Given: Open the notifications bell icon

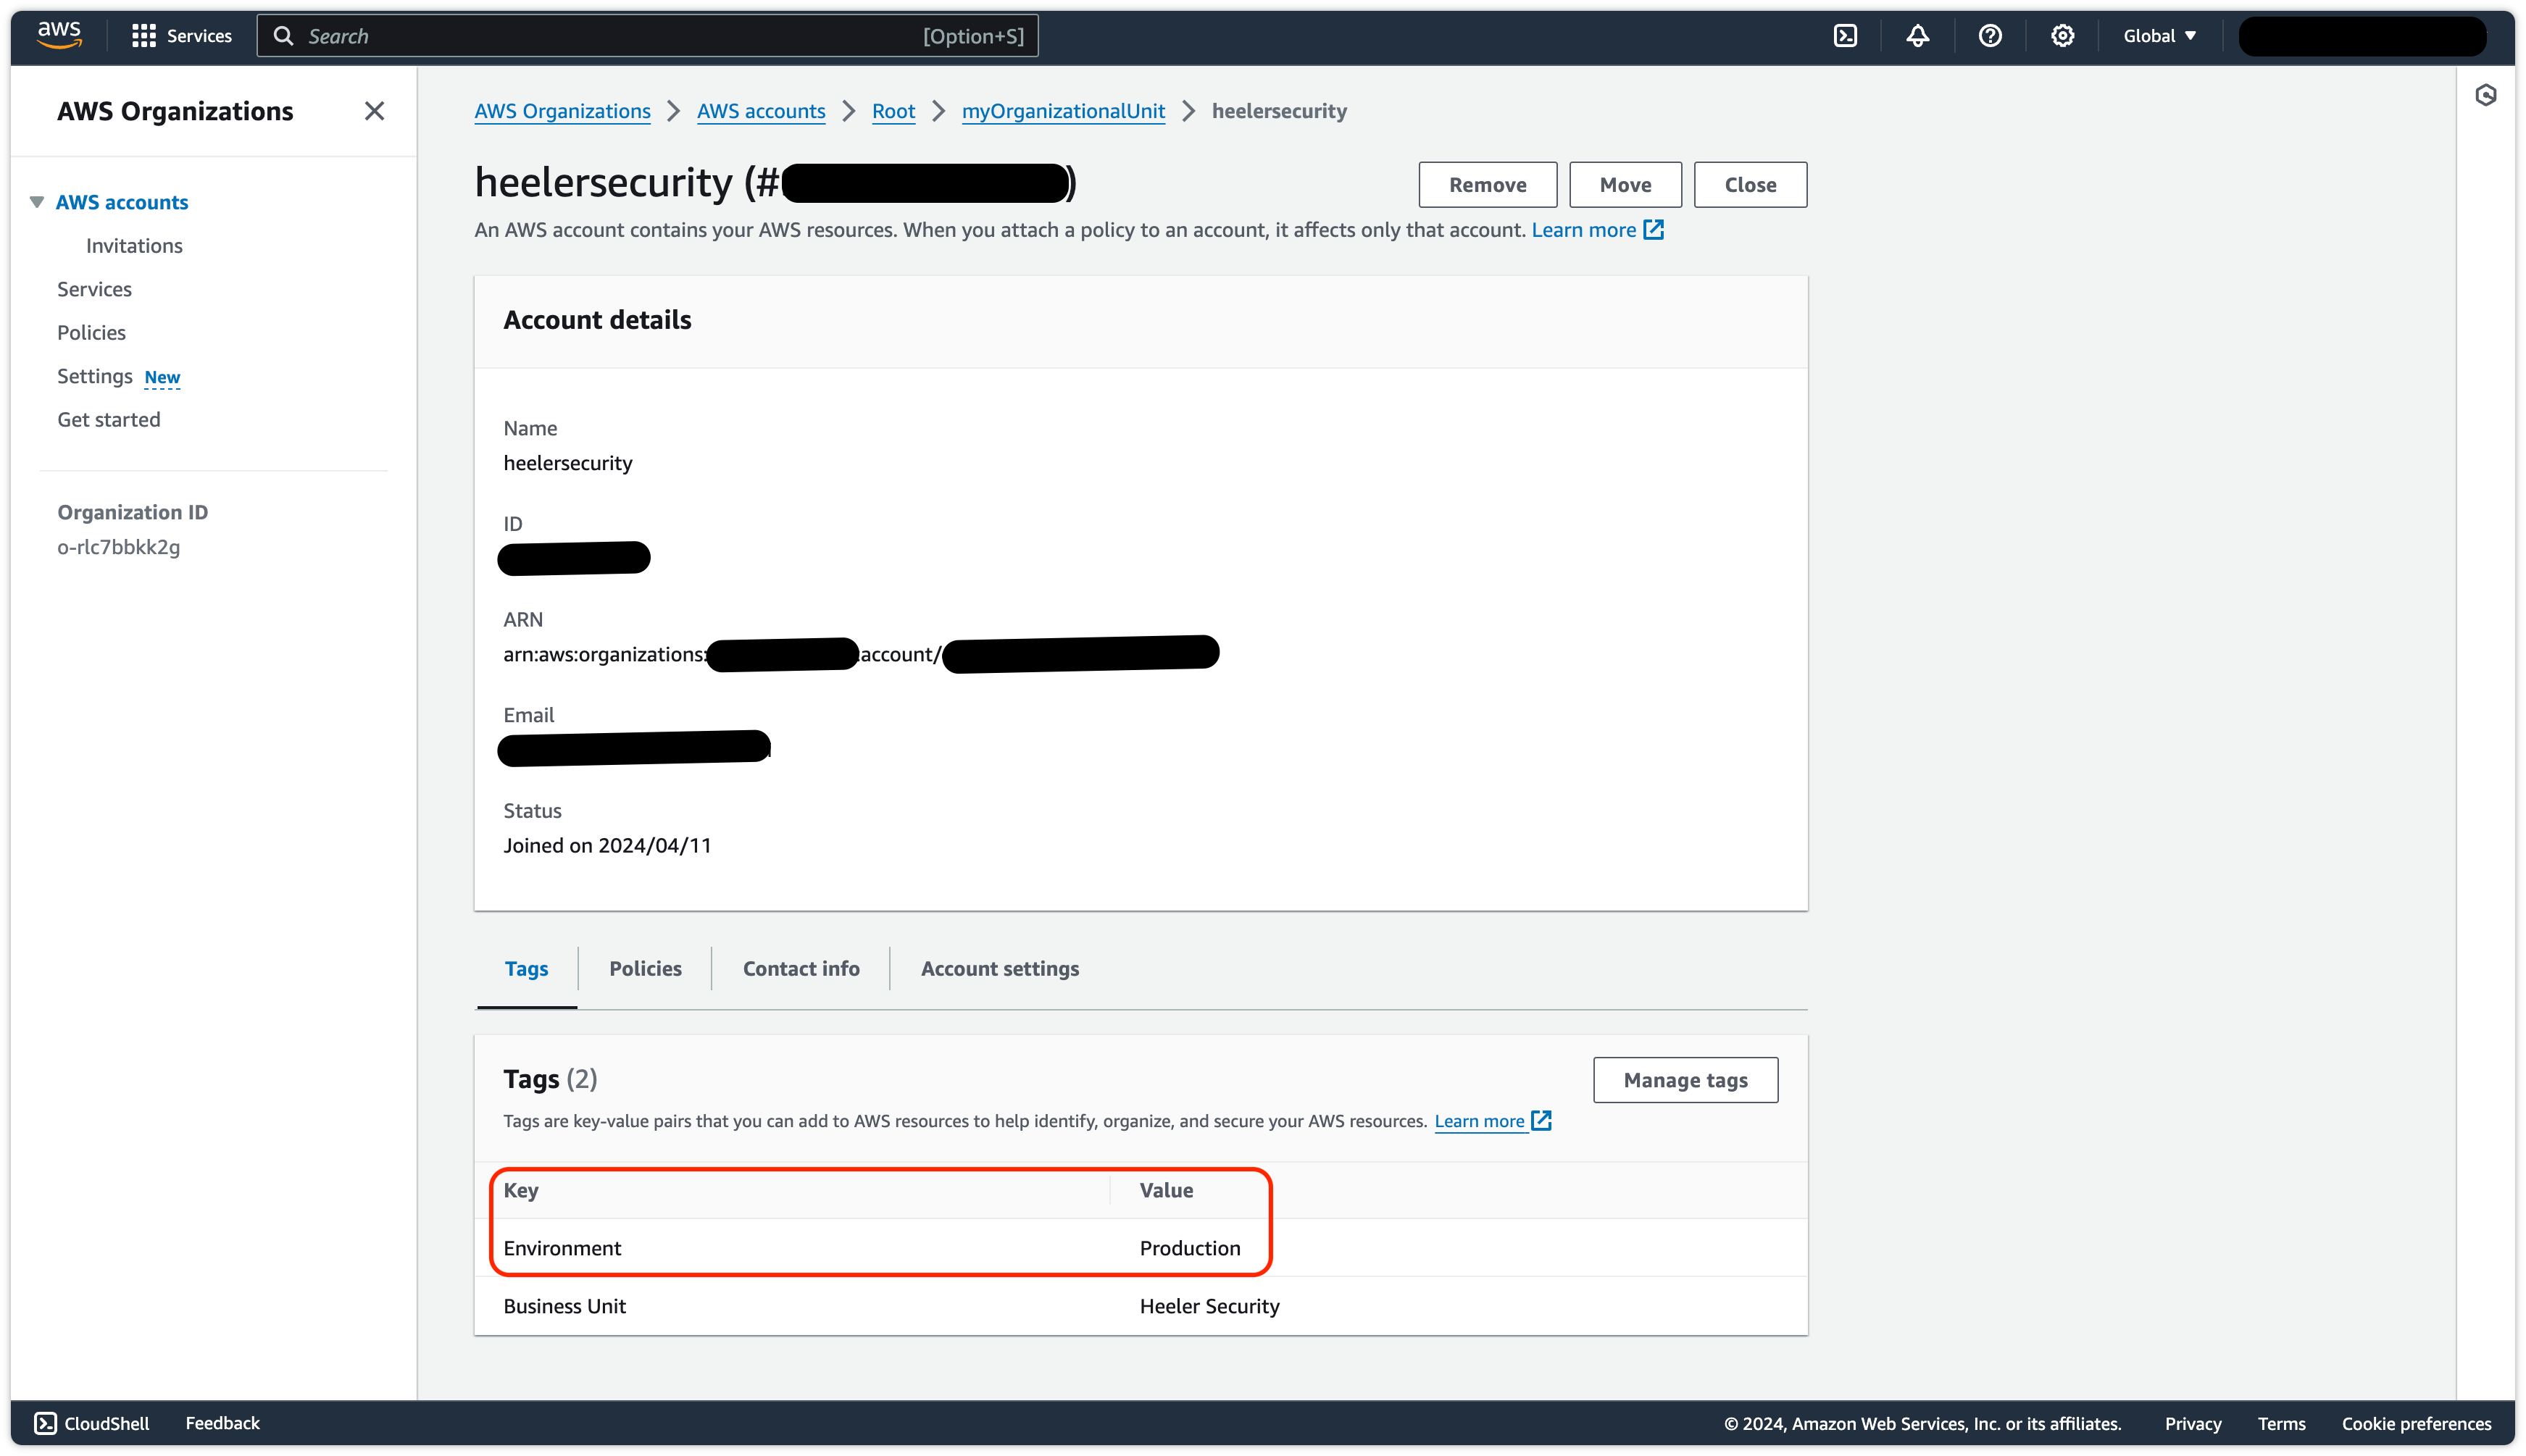Looking at the screenshot, I should [x=1917, y=36].
